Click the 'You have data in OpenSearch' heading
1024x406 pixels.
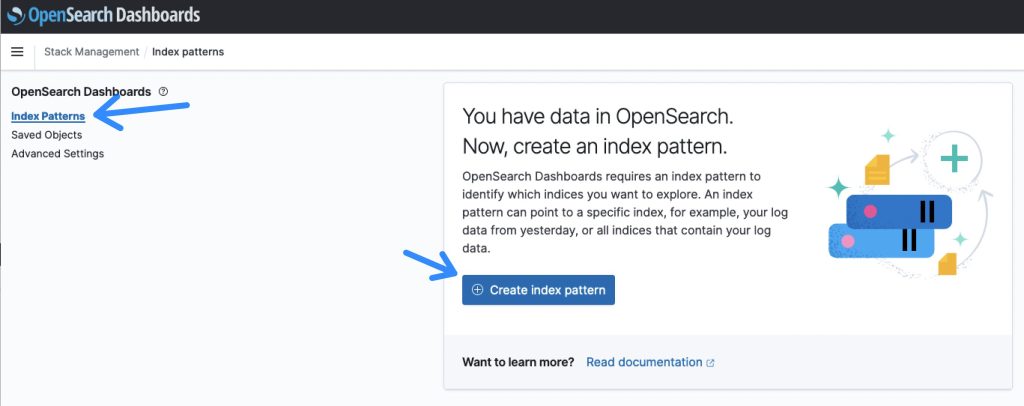click(598, 116)
